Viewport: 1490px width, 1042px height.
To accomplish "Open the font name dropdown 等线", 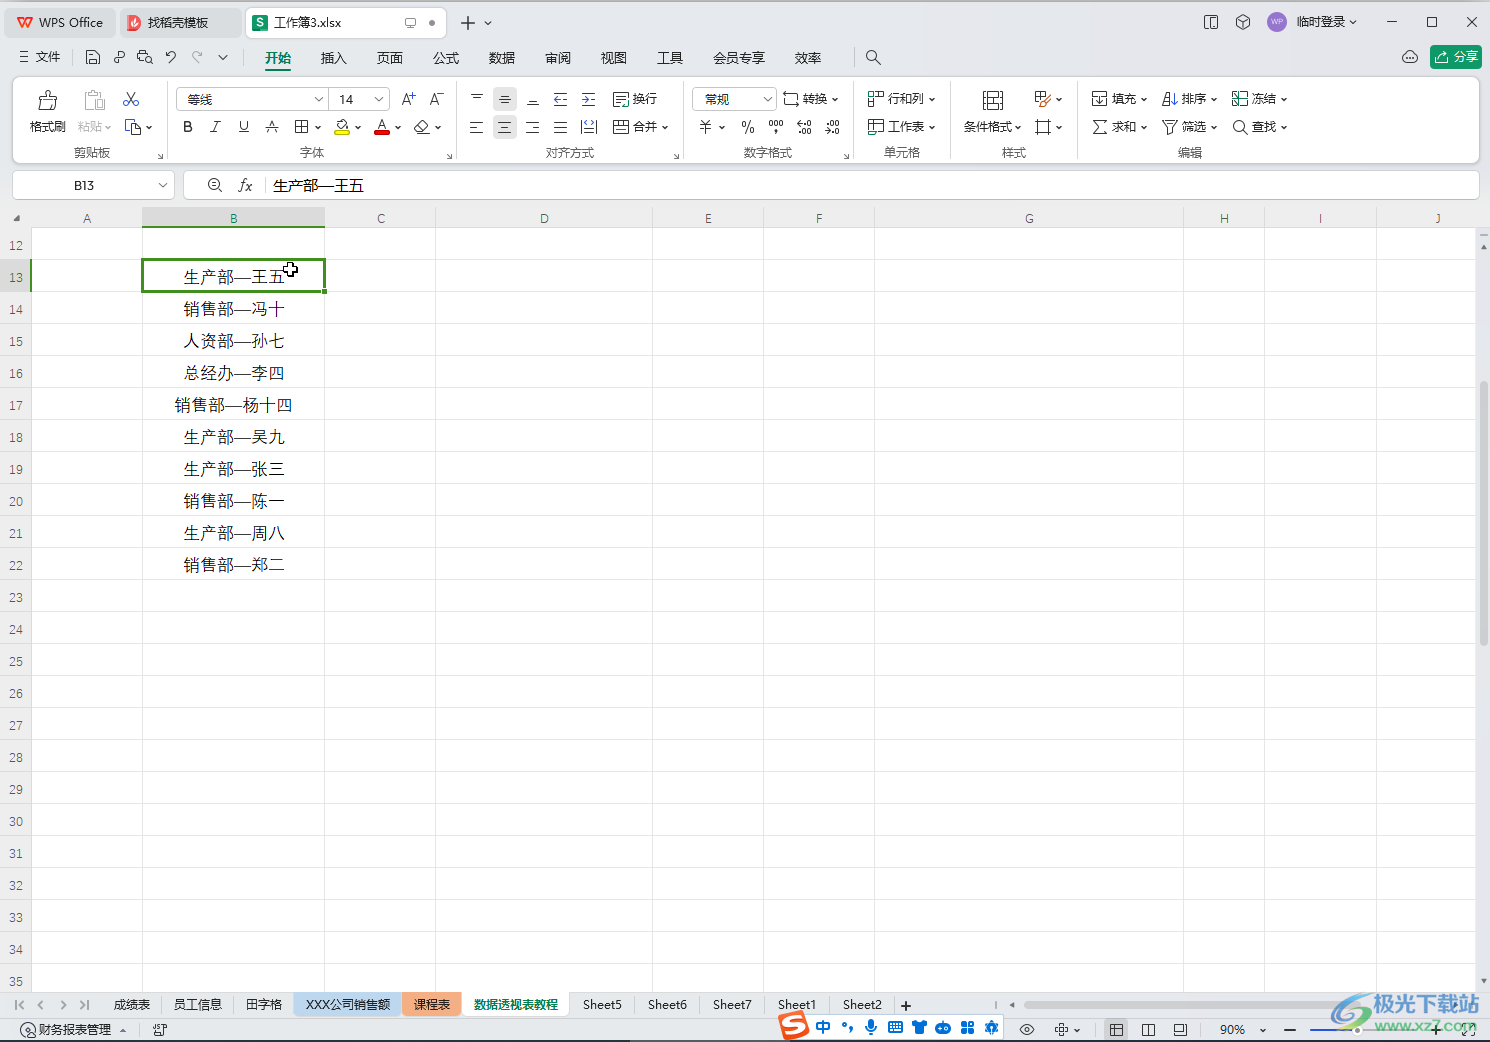I will 253,99.
